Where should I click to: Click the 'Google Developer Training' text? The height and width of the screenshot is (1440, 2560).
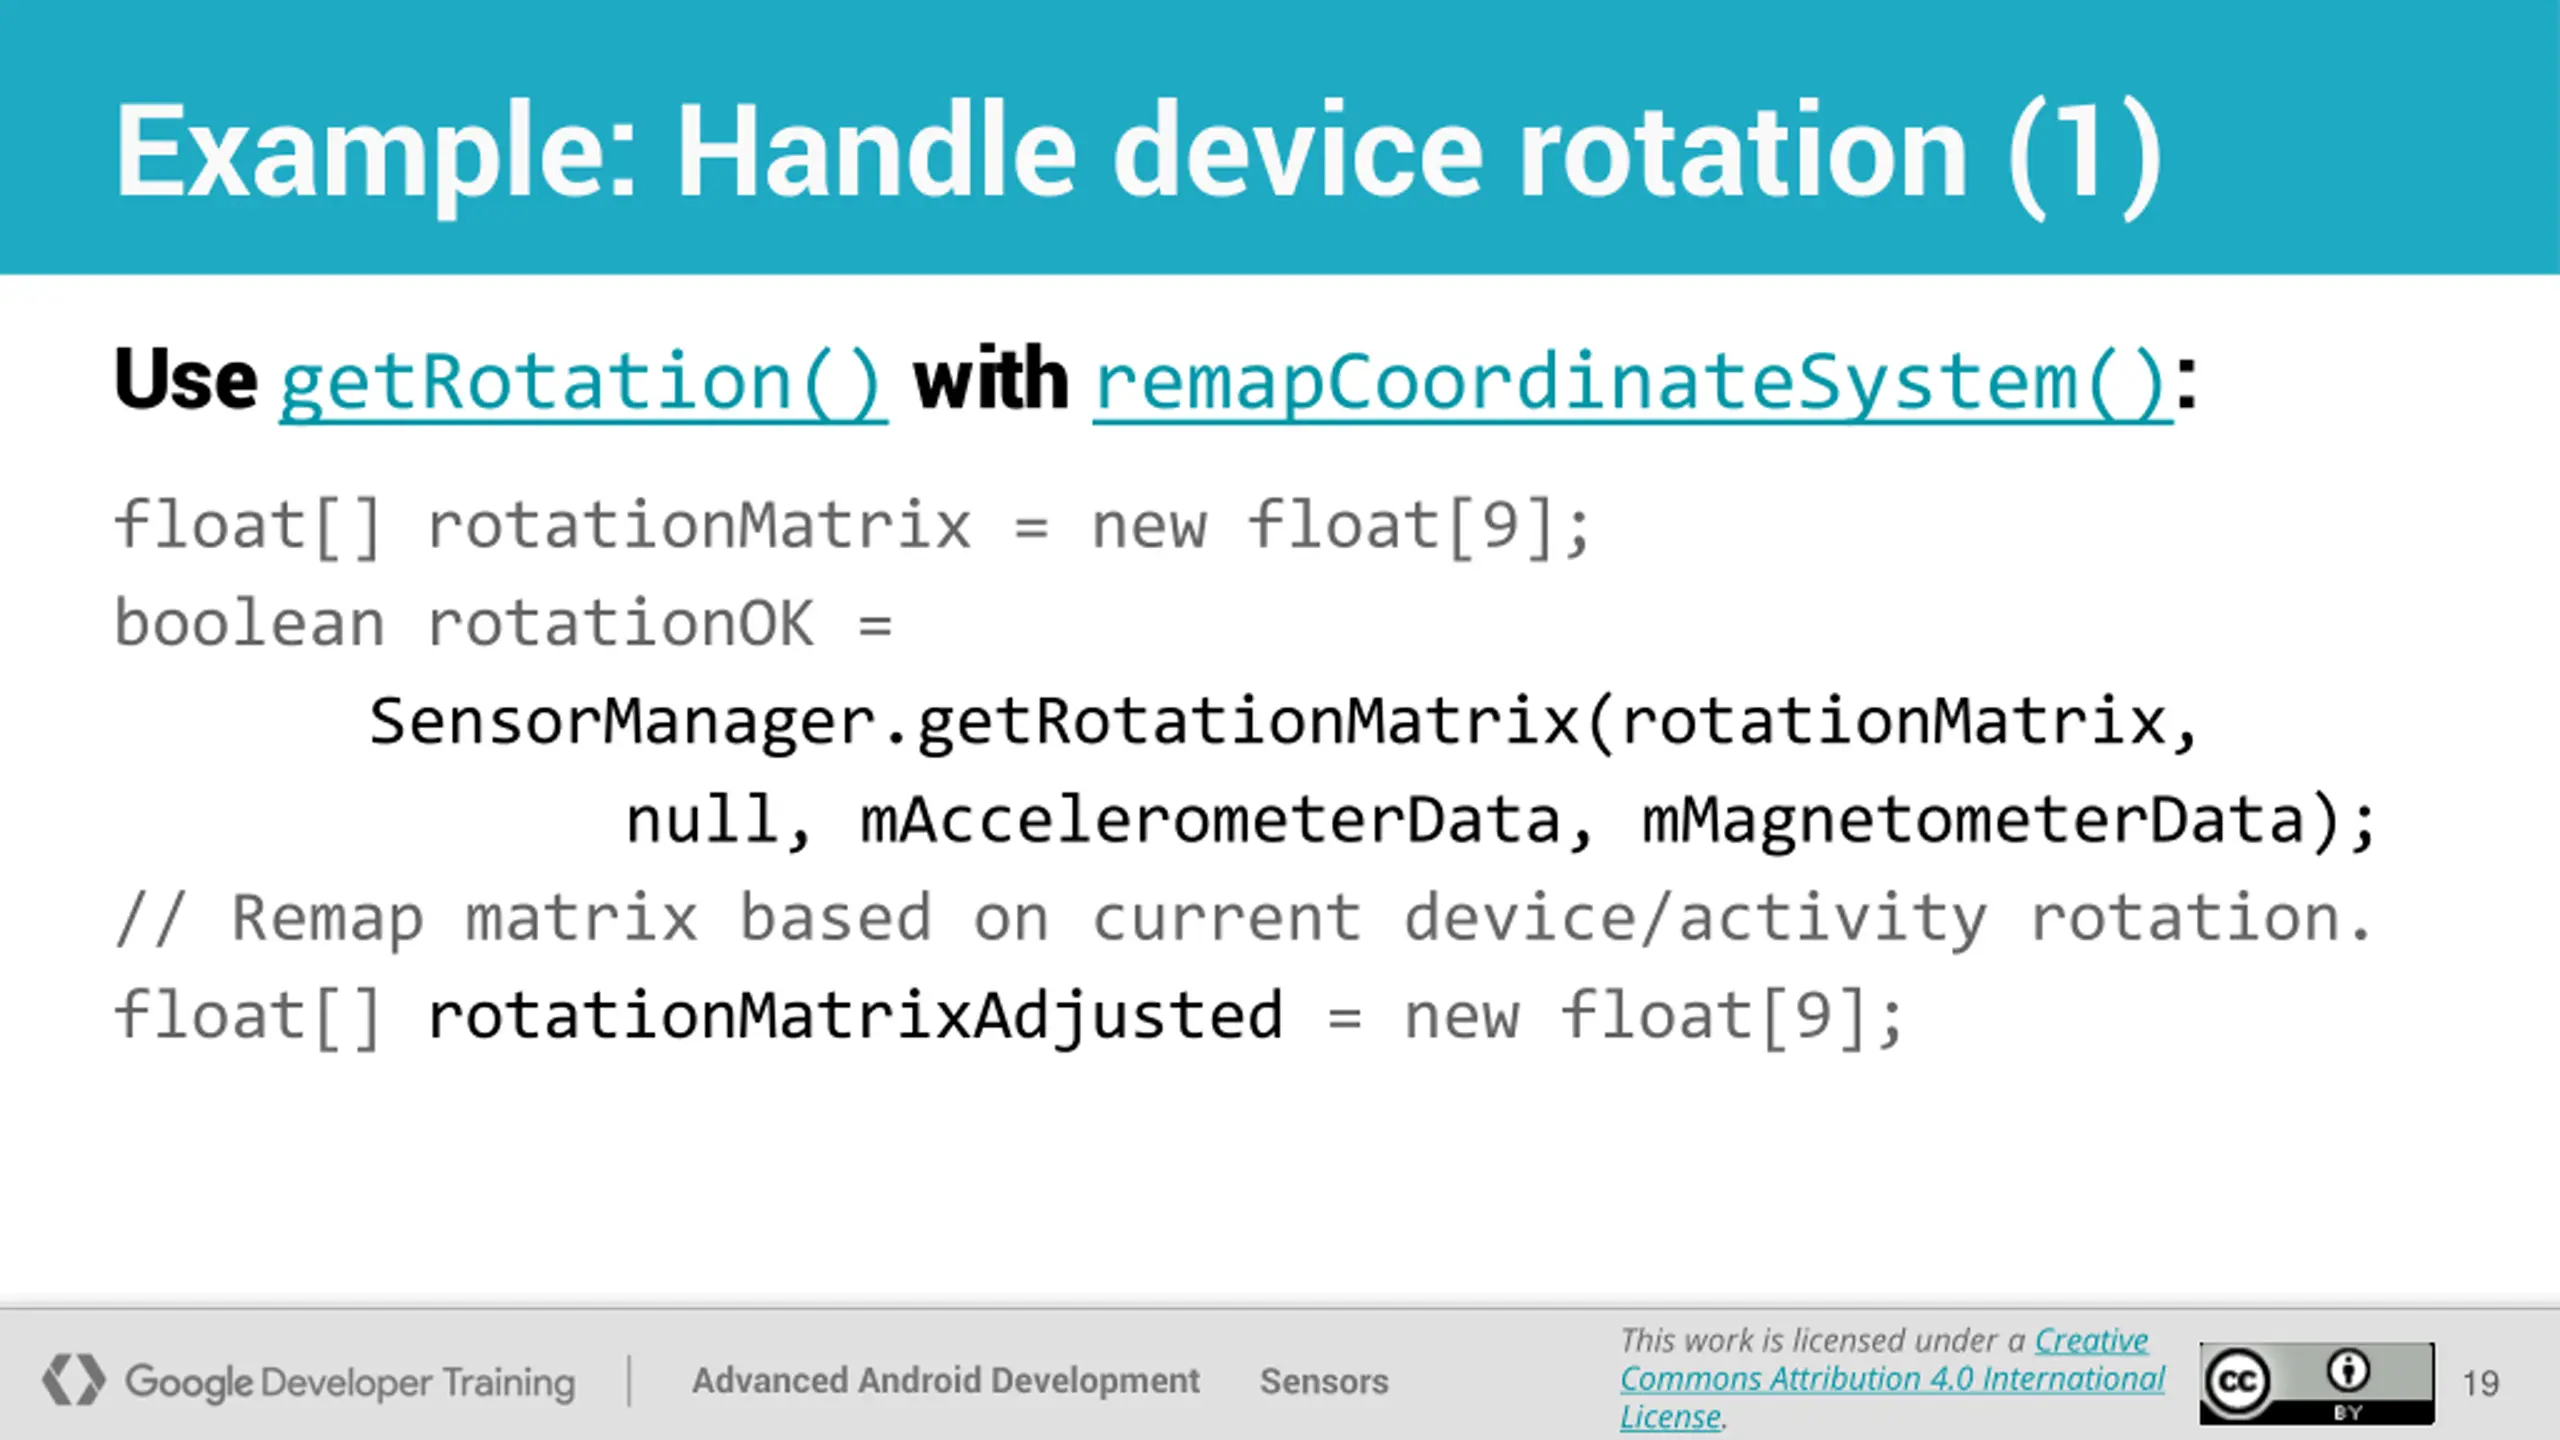click(x=350, y=1382)
